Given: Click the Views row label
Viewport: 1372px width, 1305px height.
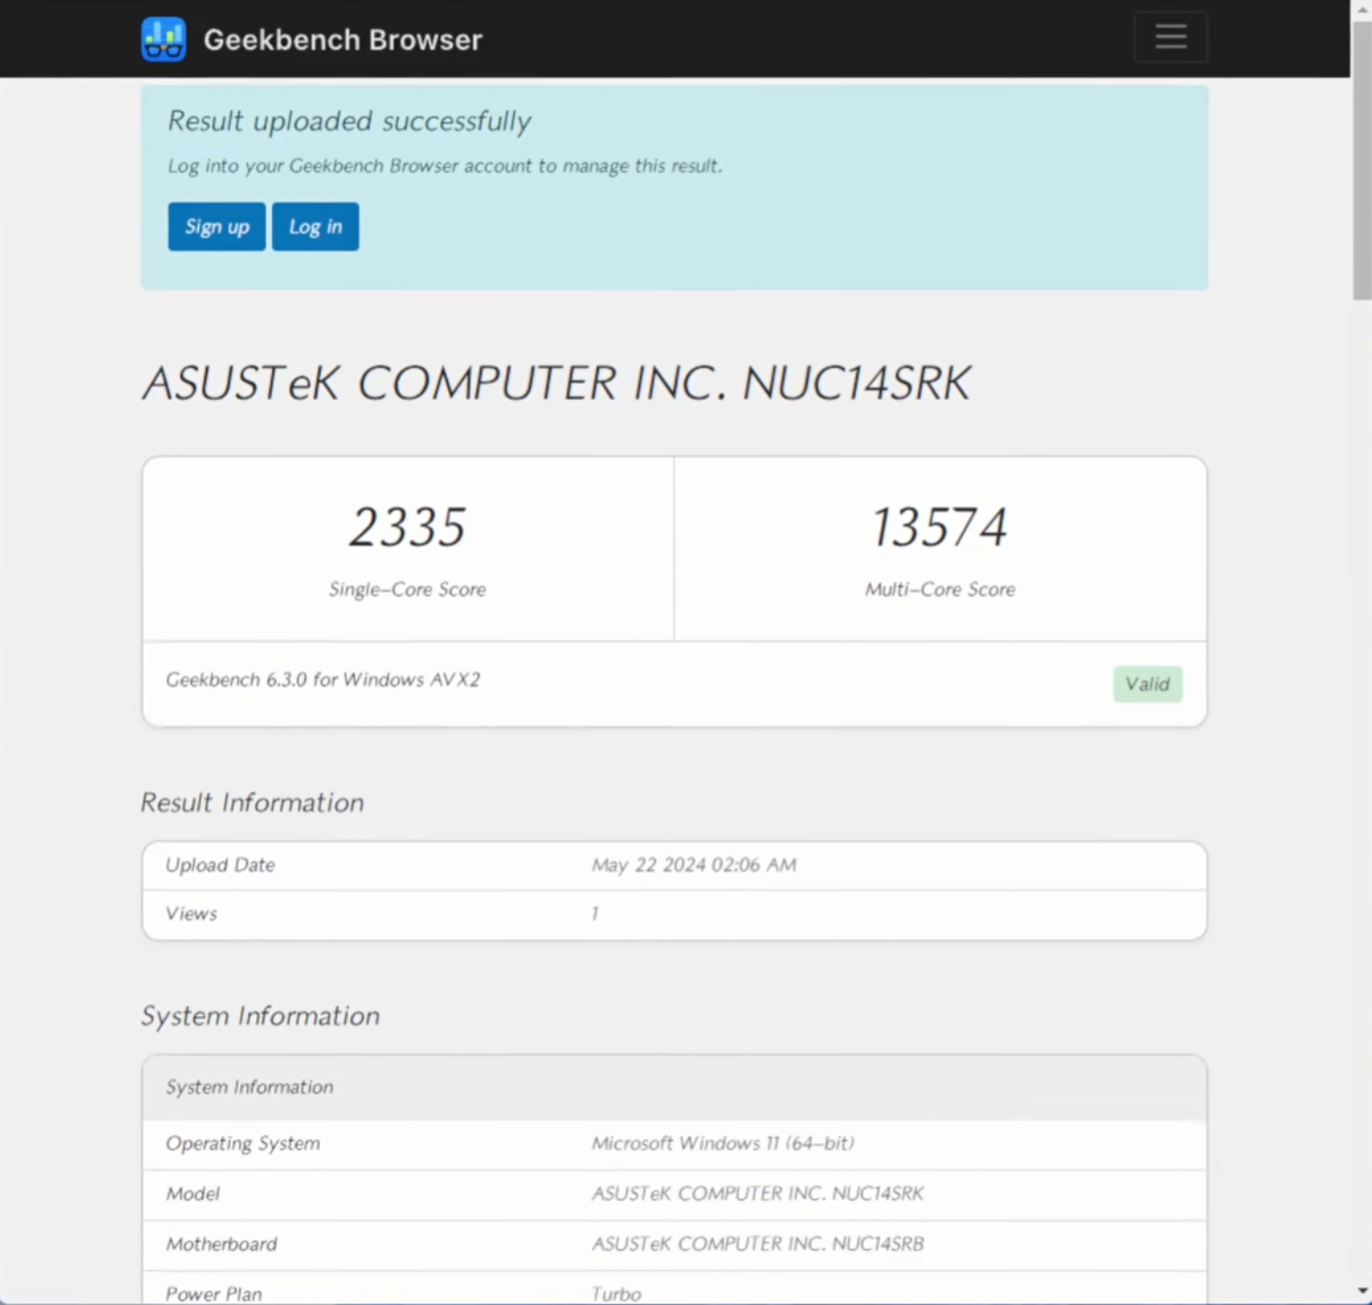Looking at the screenshot, I should coord(191,914).
